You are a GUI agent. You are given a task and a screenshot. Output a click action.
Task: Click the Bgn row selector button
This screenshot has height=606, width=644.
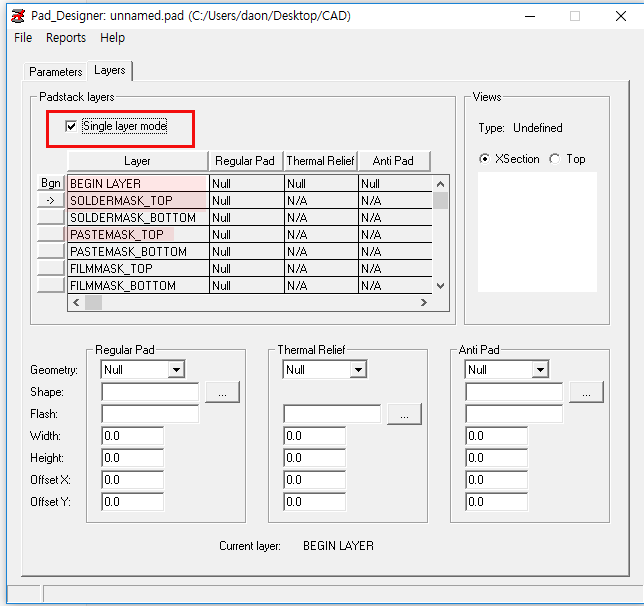(x=51, y=183)
